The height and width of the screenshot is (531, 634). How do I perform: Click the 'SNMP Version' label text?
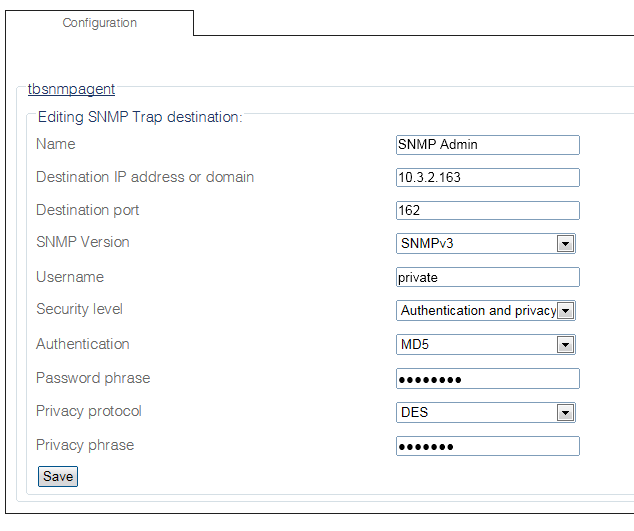click(x=83, y=242)
